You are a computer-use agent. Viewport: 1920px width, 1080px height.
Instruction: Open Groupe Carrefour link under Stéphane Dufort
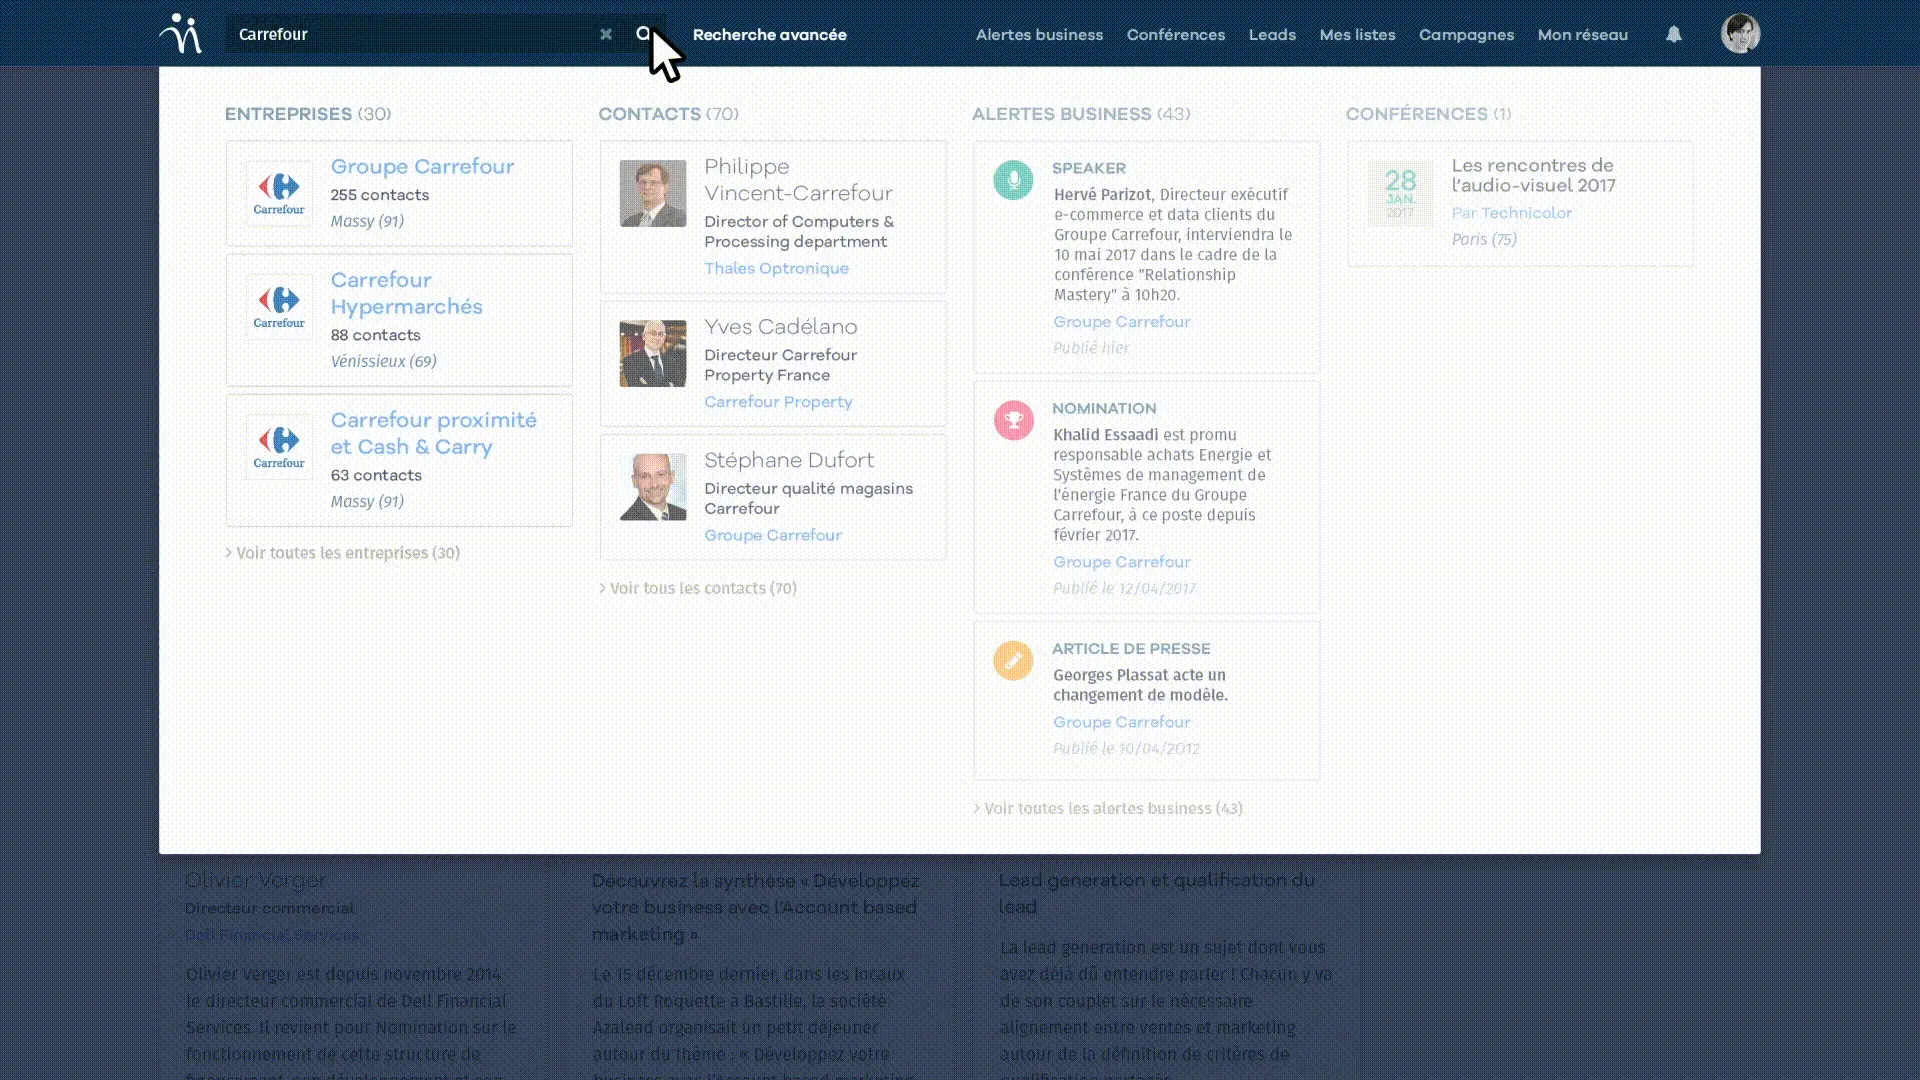tap(773, 535)
